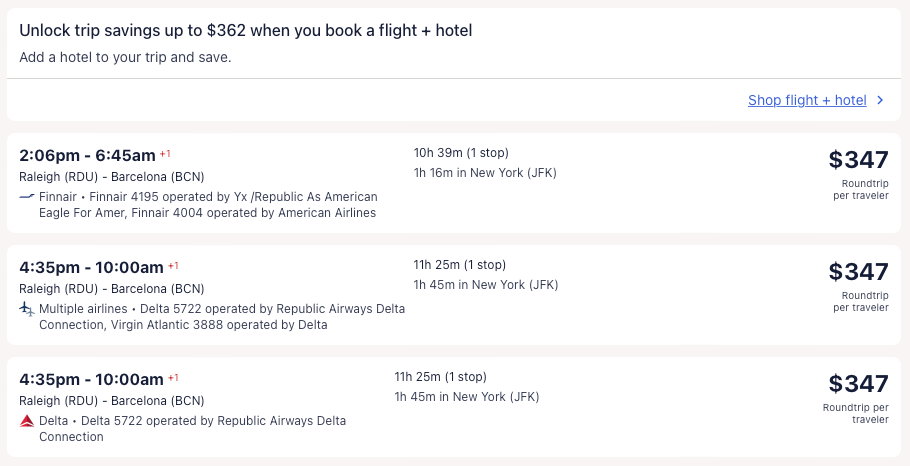Click the 10h 39m (1 stop) duration
The width and height of the screenshot is (910, 466).
tap(461, 153)
